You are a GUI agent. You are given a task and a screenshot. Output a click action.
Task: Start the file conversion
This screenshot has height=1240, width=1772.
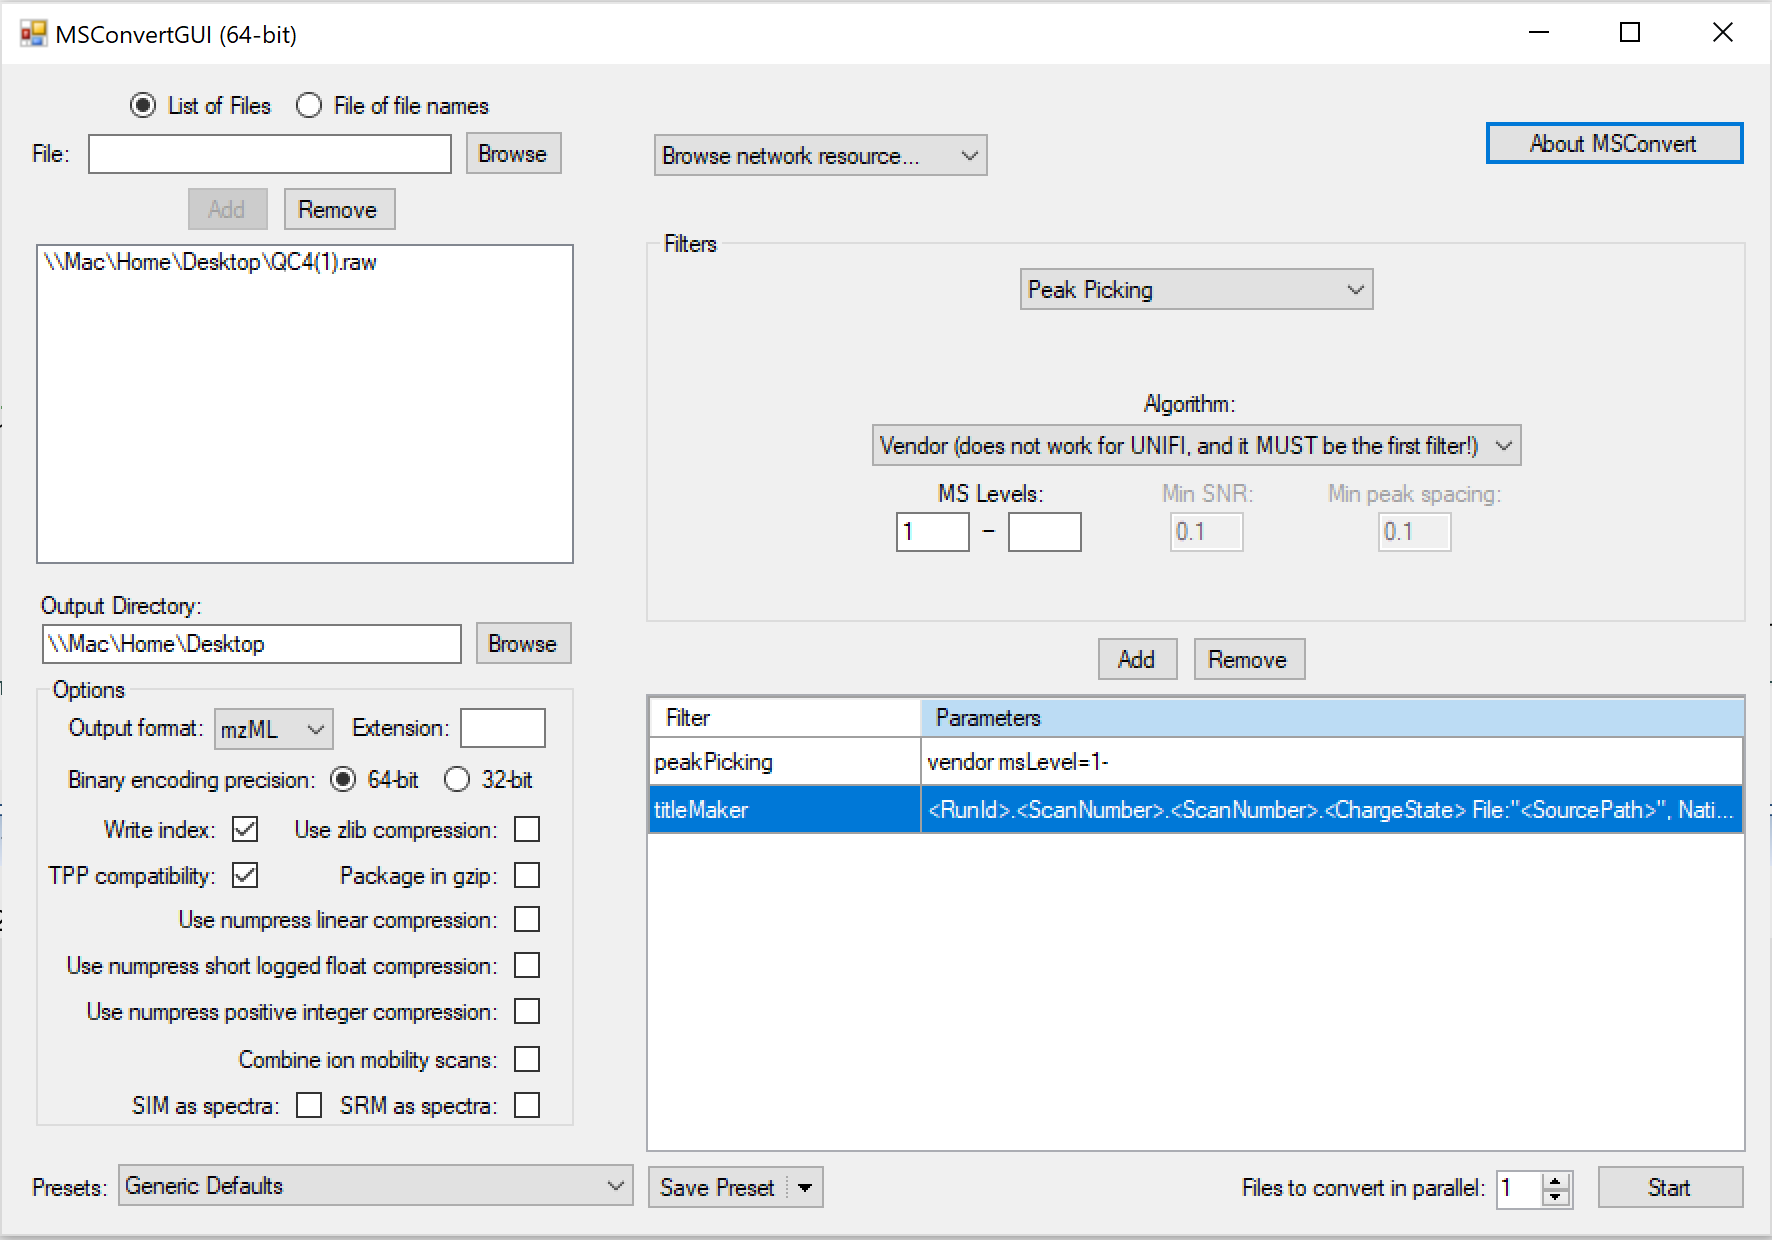coord(1670,1187)
